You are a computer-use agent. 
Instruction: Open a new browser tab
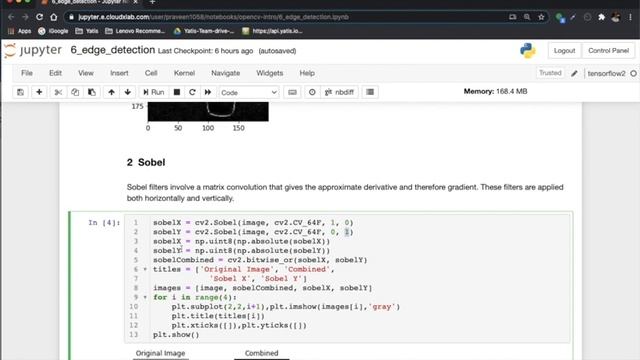pos(152,2)
